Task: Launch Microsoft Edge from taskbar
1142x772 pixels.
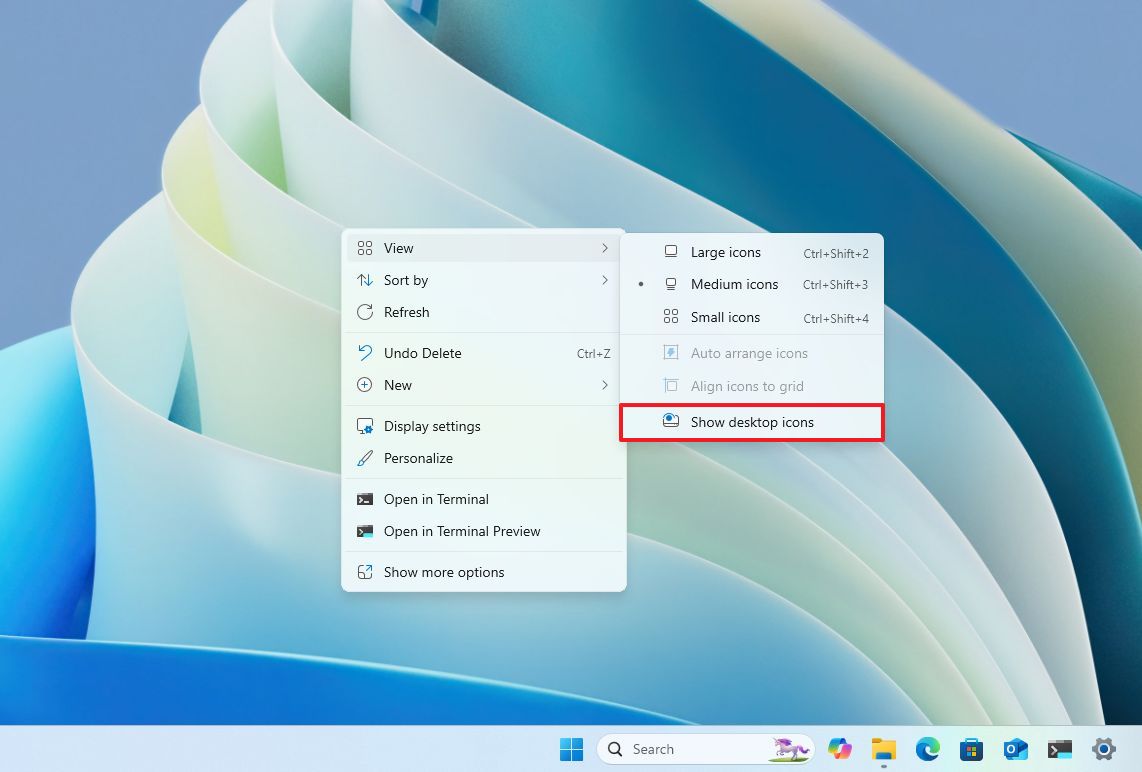Action: click(x=928, y=749)
